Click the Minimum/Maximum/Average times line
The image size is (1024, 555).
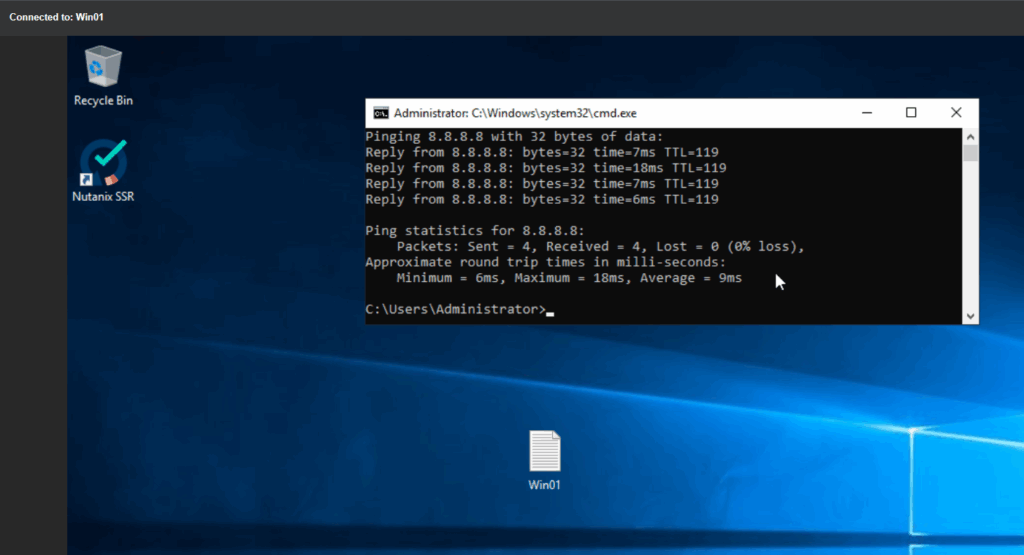(568, 278)
